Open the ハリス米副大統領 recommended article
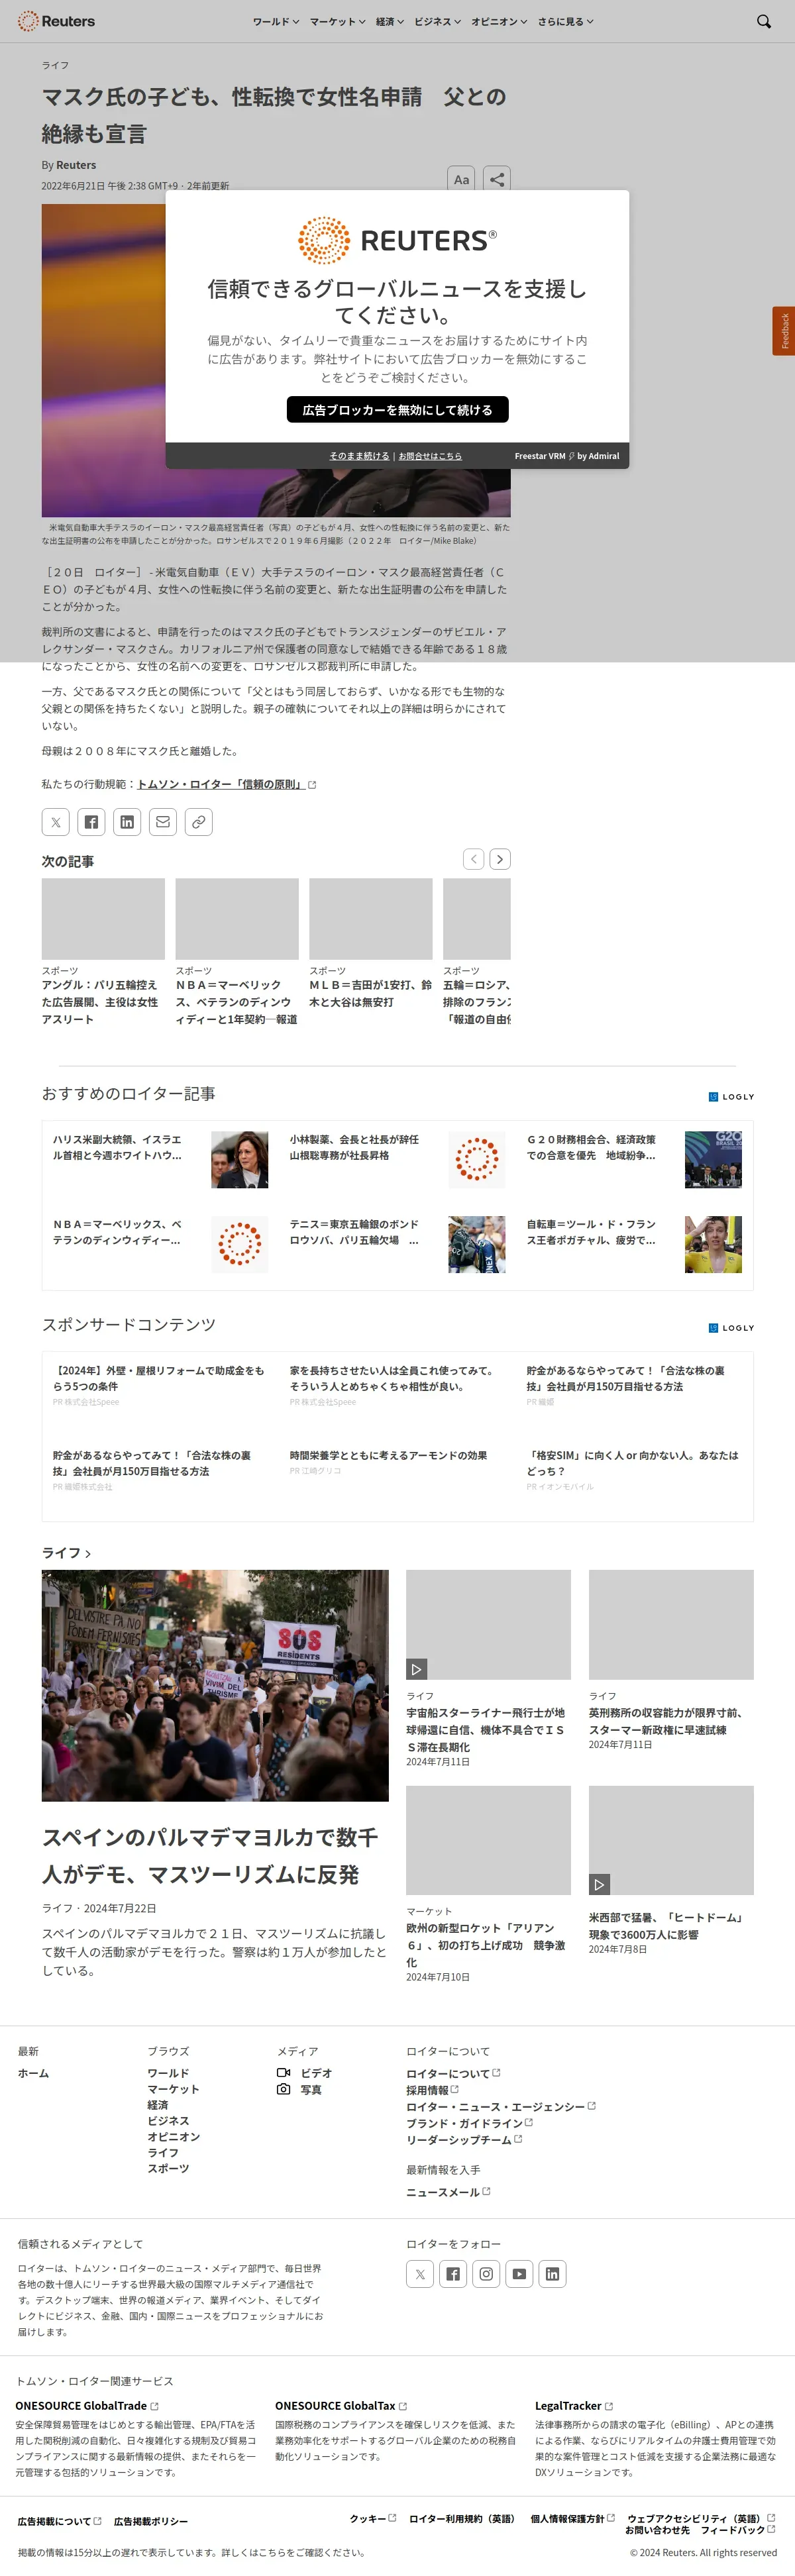795x2576 pixels. [160, 1160]
